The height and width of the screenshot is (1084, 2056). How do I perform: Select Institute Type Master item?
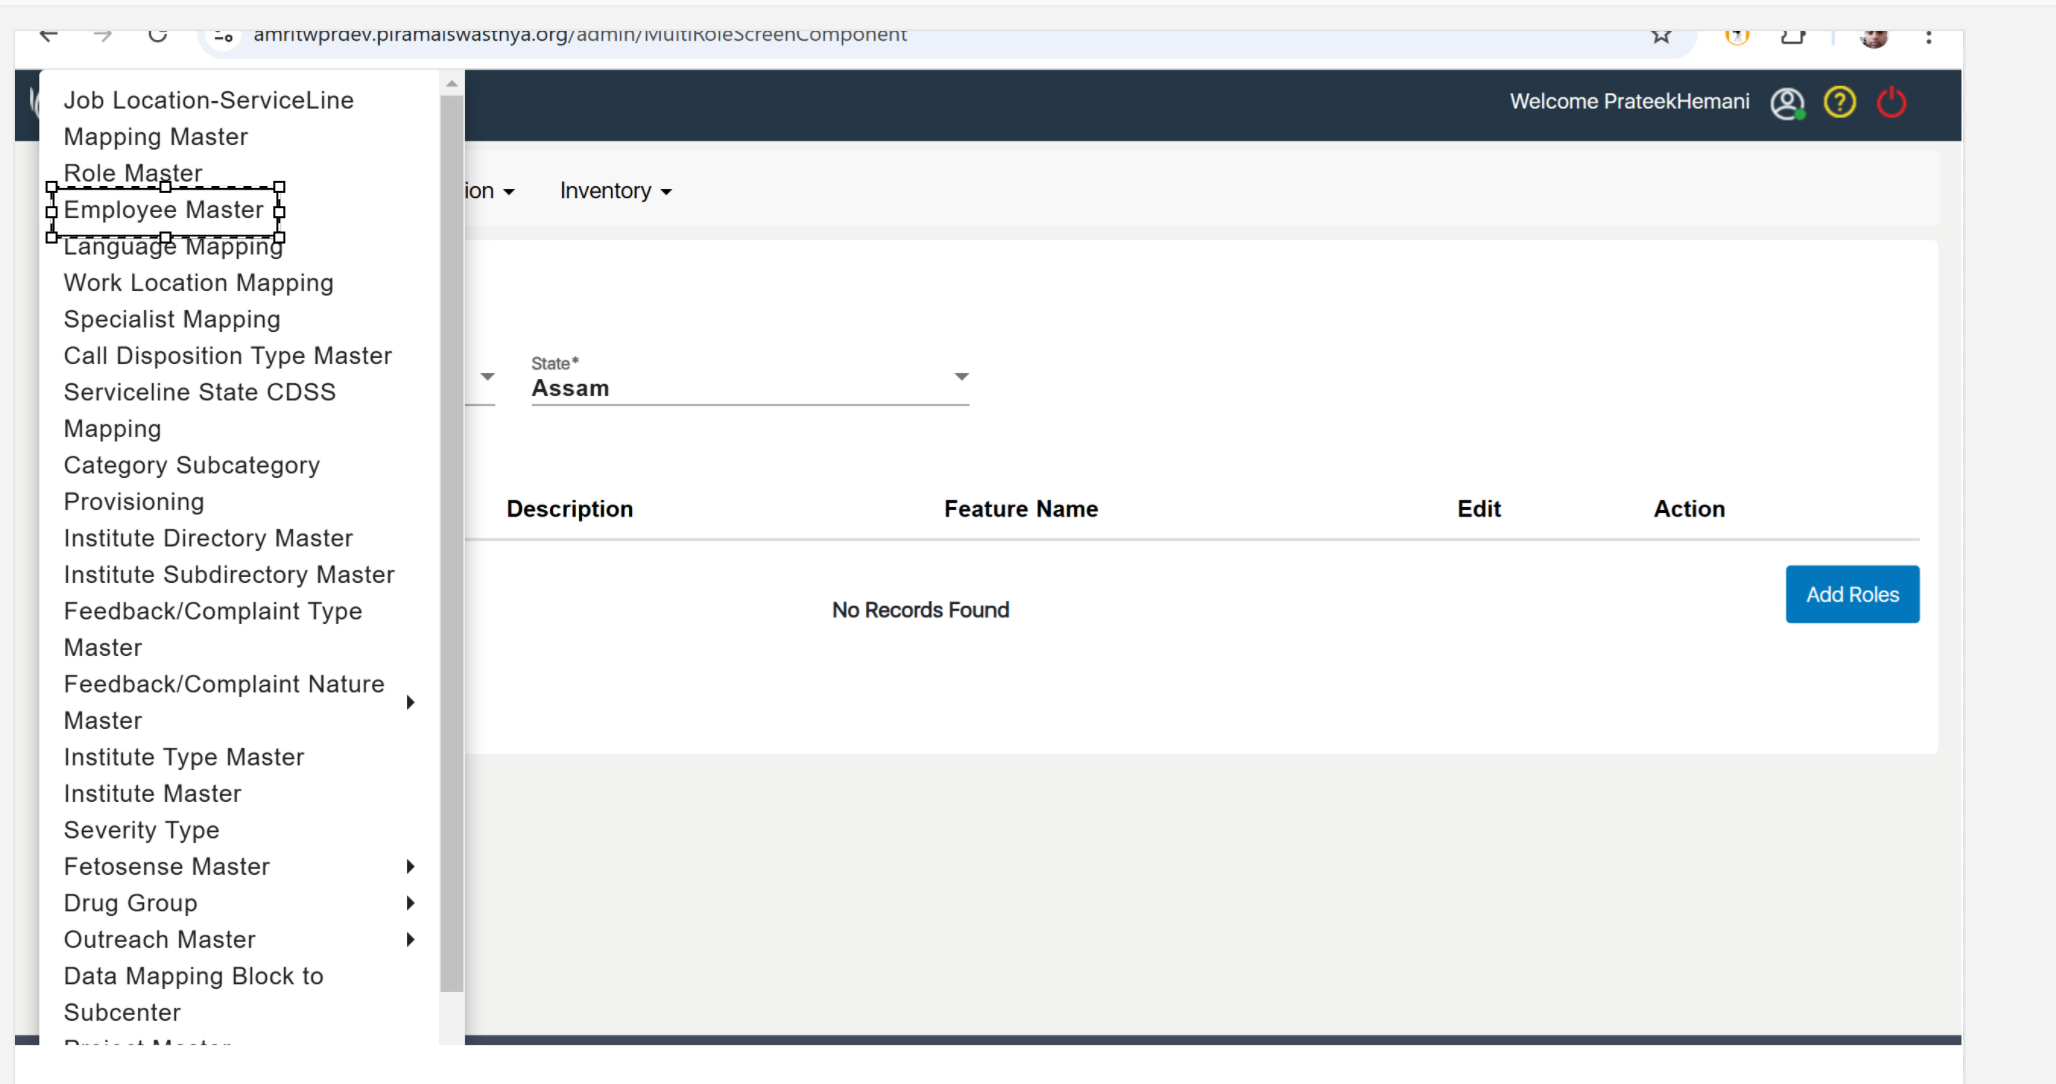pyautogui.click(x=184, y=757)
